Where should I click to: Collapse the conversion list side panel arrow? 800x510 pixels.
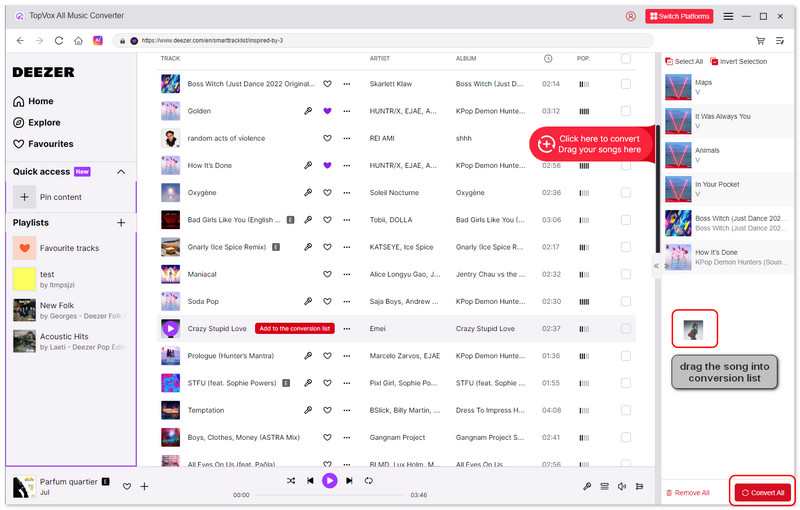656,266
